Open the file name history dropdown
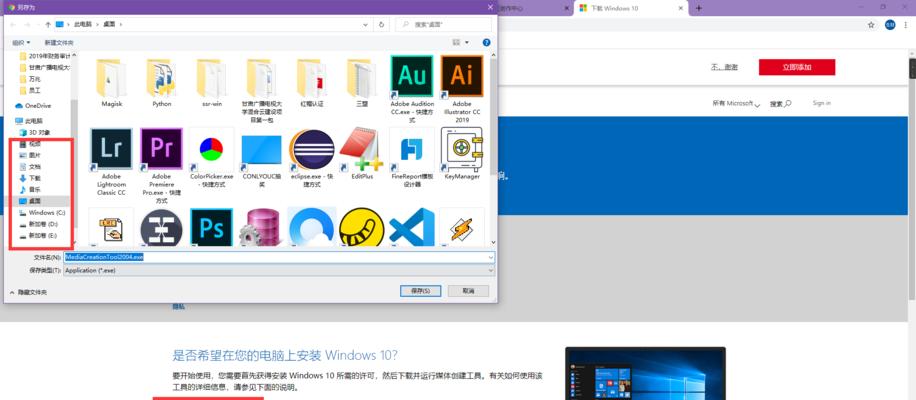916x400 pixels. [490, 257]
